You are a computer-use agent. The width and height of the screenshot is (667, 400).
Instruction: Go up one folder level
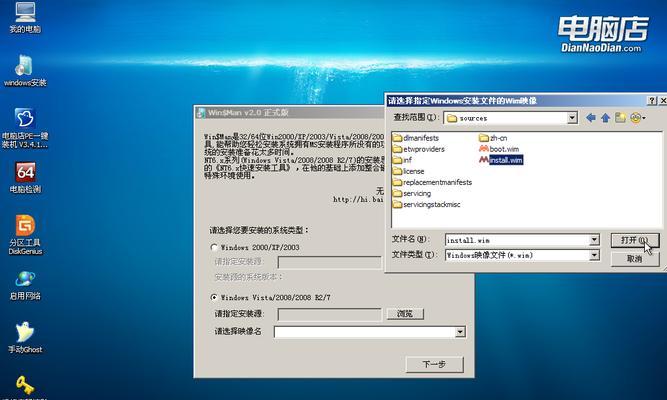coord(605,118)
